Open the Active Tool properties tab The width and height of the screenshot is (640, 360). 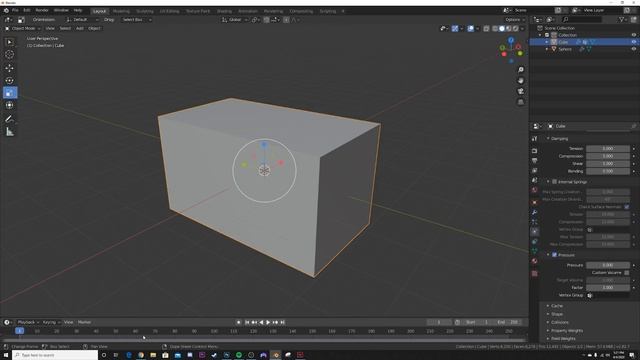point(535,139)
